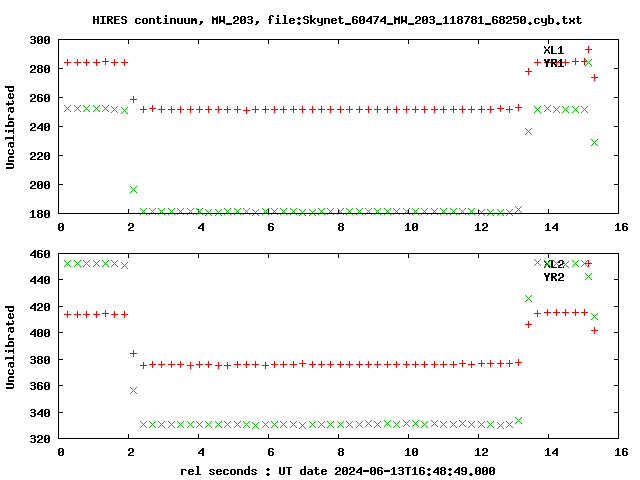The height and width of the screenshot is (480, 640).
Task: Select the YR2 legend label
Action: pyautogui.click(x=553, y=277)
